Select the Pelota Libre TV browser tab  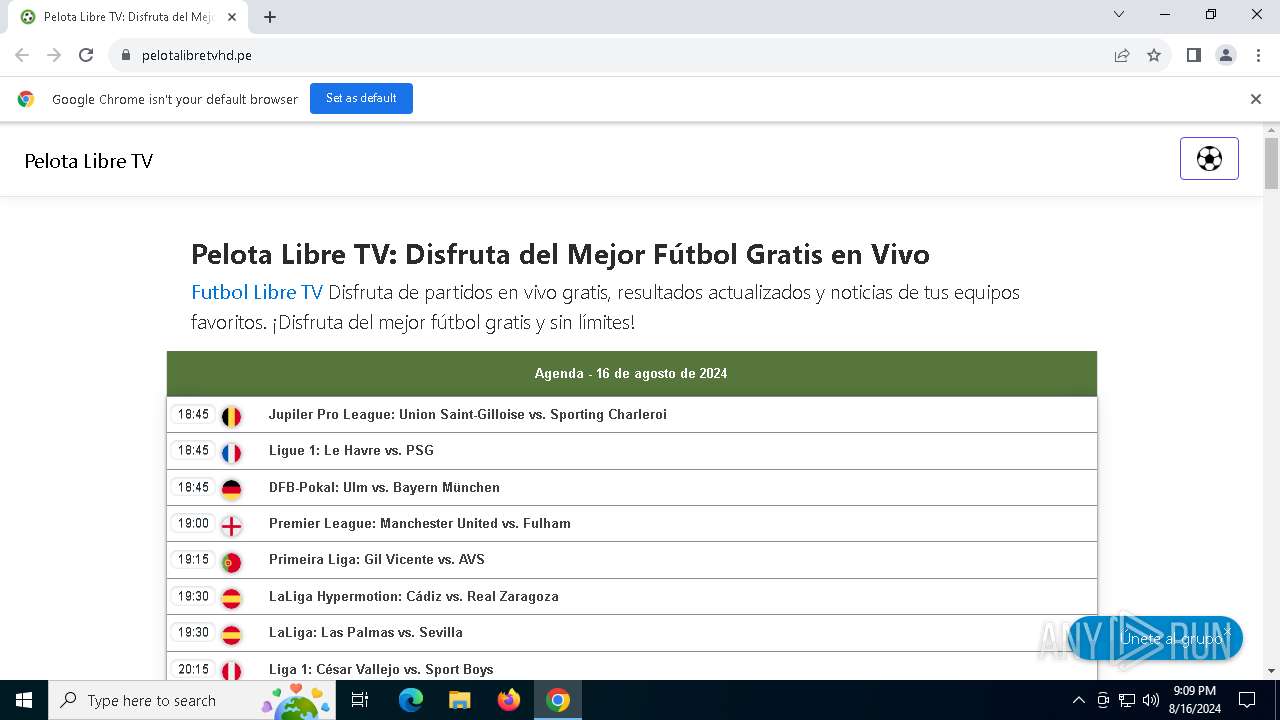[x=128, y=17]
